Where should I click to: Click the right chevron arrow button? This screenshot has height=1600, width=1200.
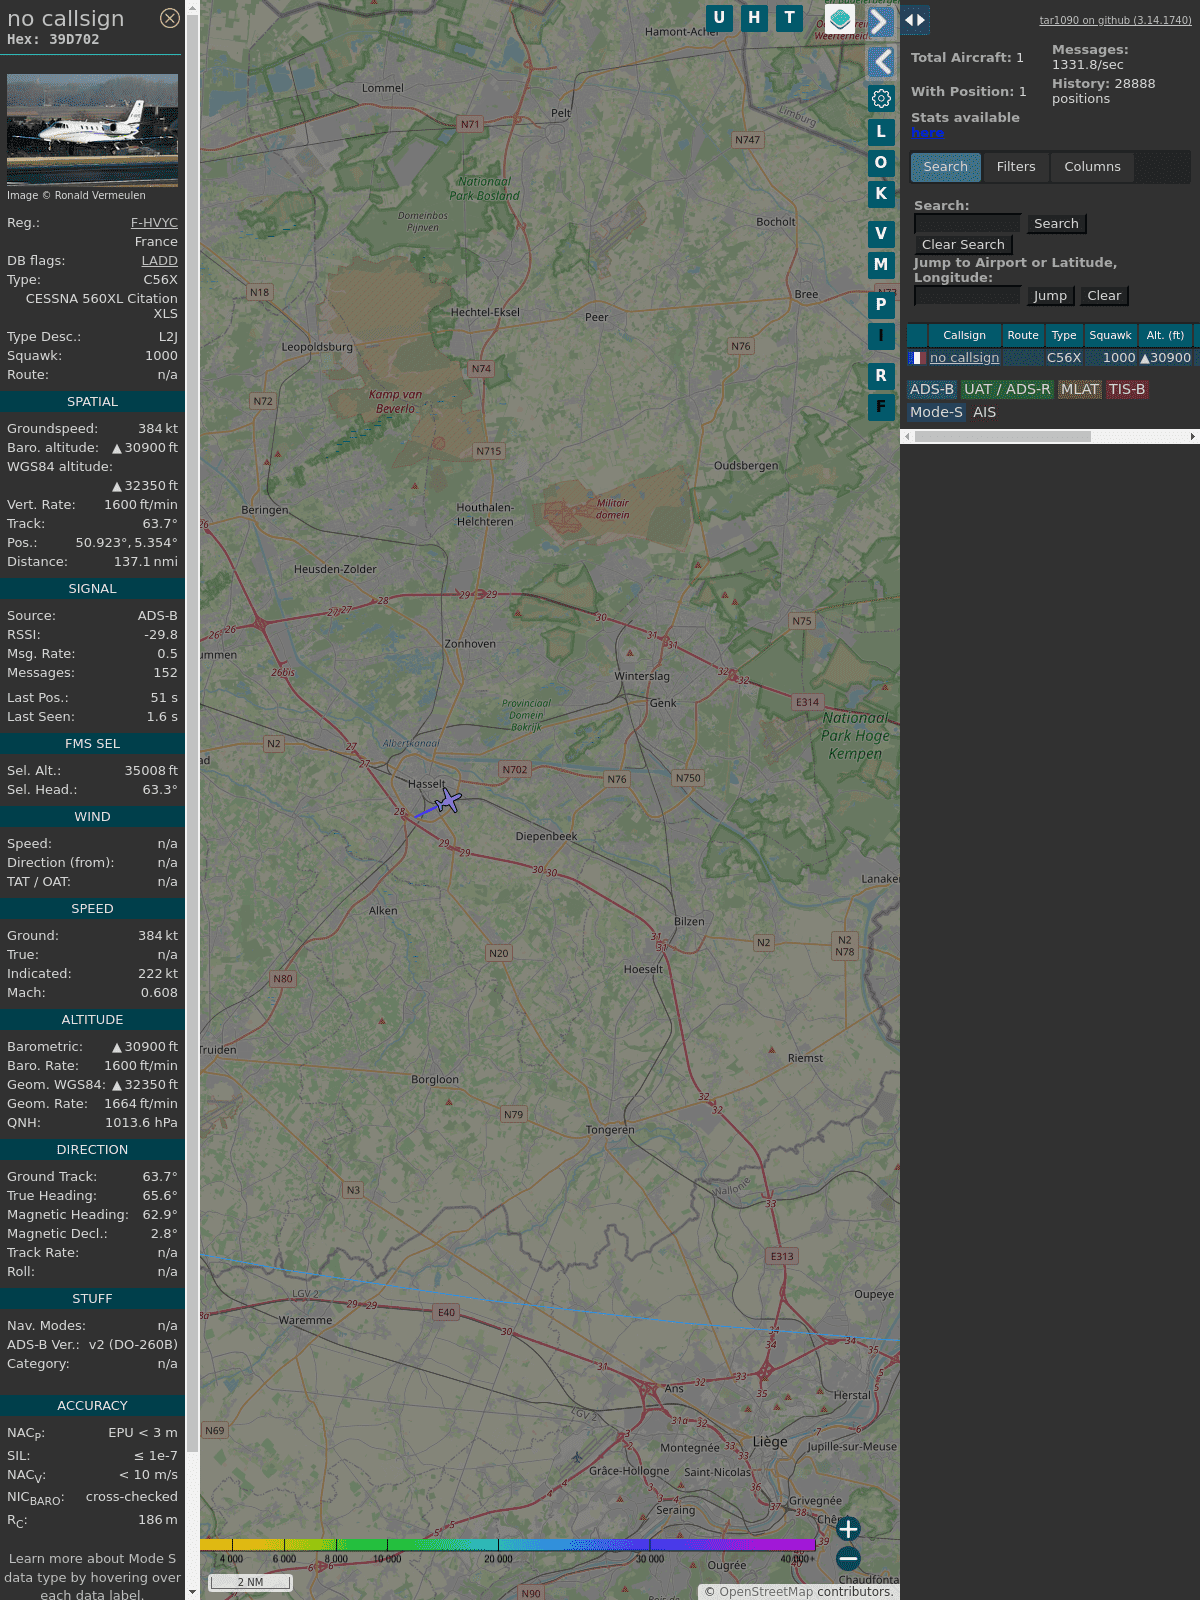click(880, 21)
